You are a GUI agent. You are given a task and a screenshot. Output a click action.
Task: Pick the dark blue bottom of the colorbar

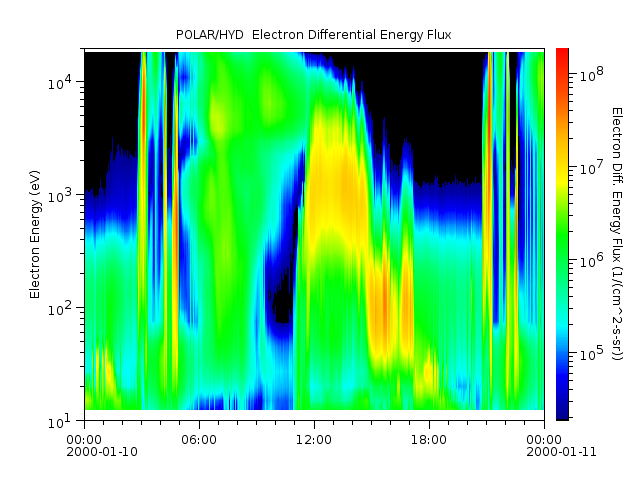click(x=562, y=414)
